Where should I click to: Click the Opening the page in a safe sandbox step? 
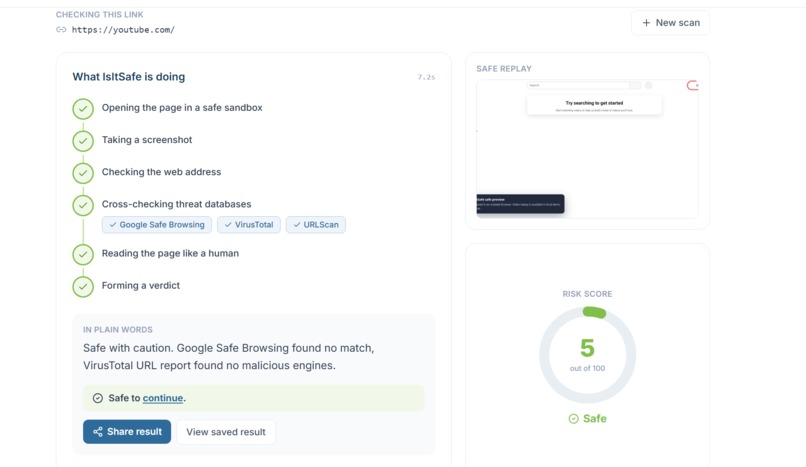[182, 108]
